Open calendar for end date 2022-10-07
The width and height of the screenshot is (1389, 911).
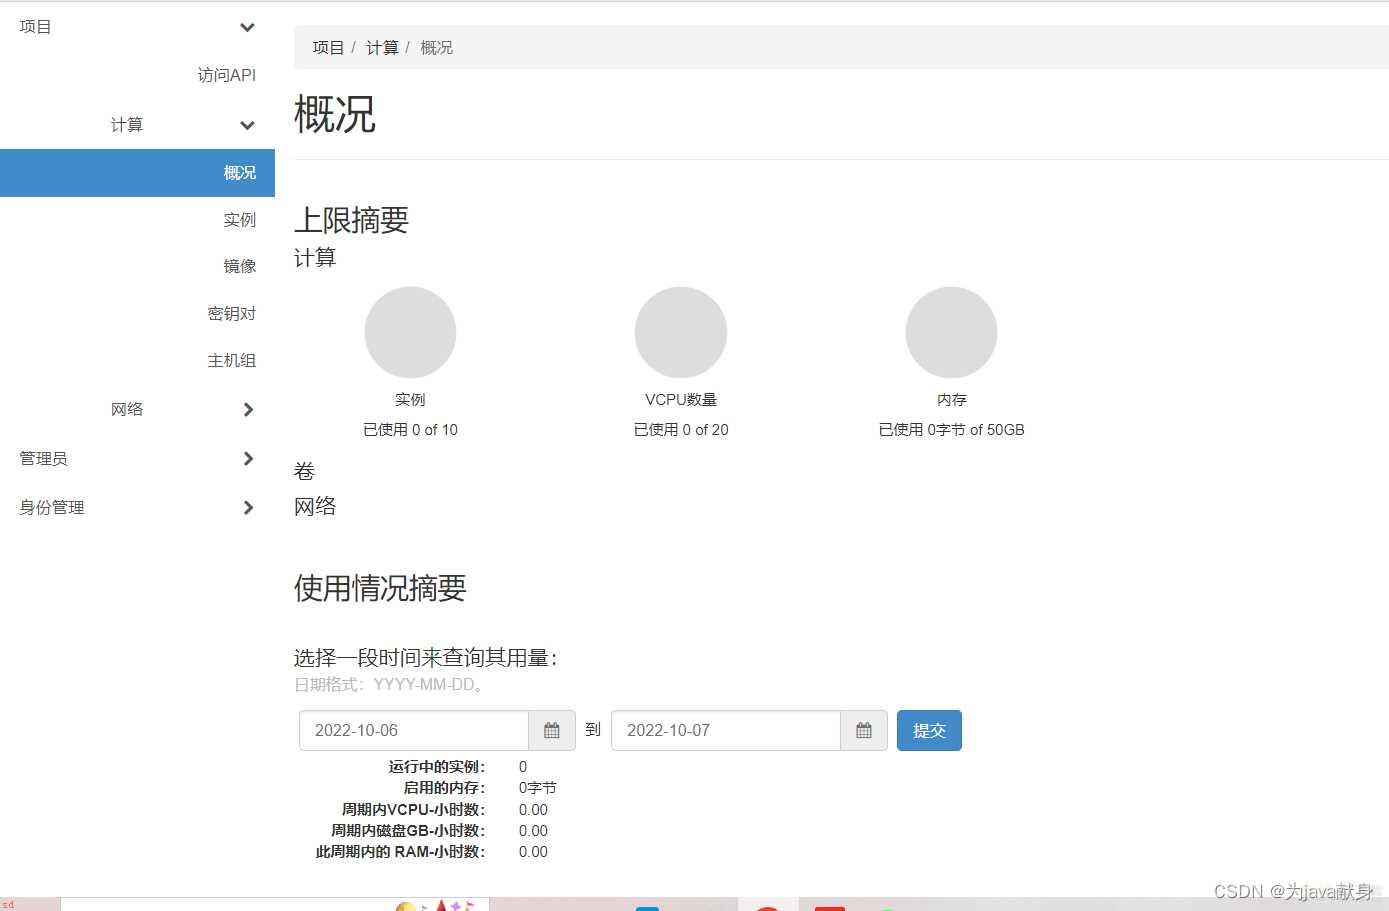(x=864, y=730)
